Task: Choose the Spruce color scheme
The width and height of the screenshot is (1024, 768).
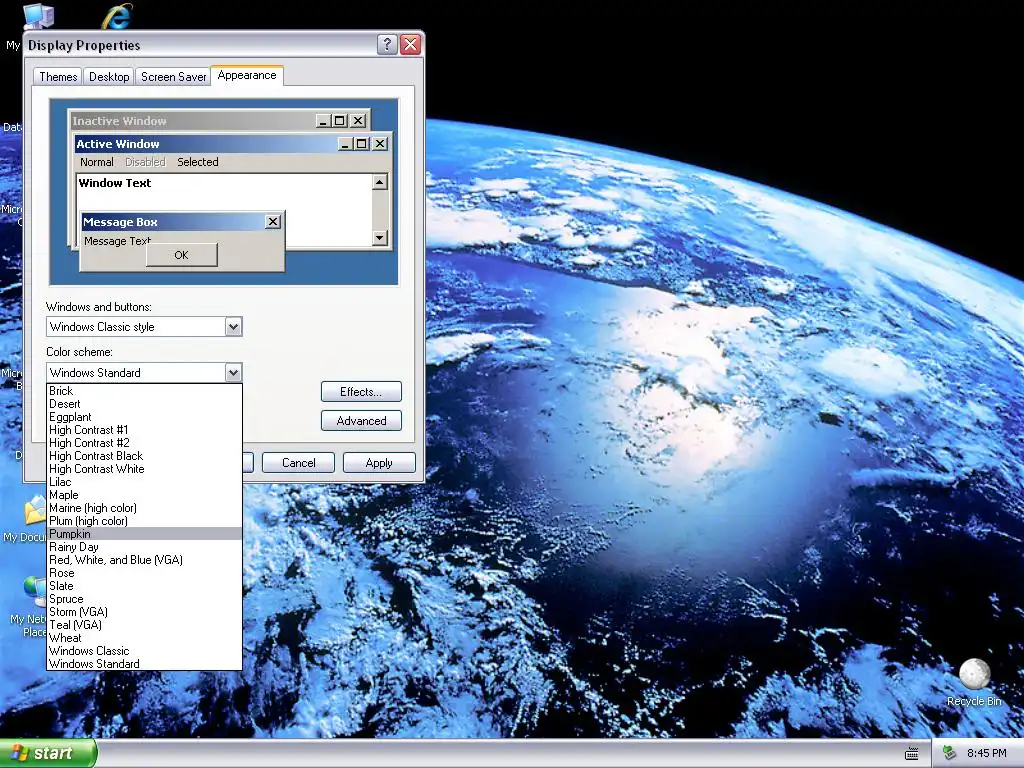Action: click(x=144, y=599)
